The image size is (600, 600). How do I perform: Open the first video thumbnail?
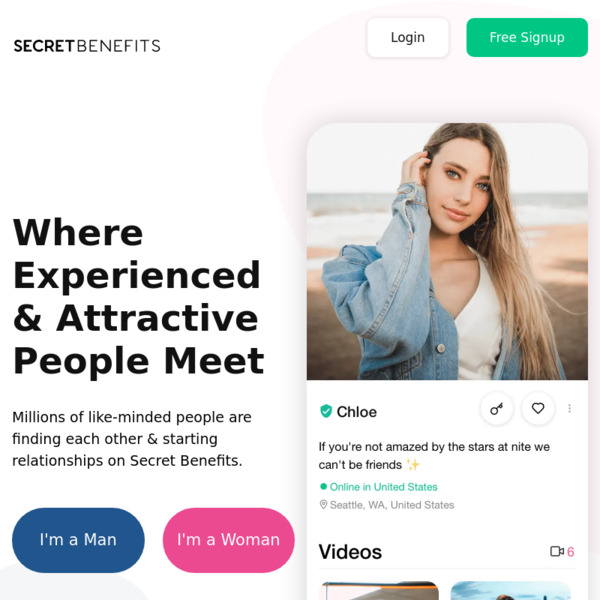tap(378, 590)
